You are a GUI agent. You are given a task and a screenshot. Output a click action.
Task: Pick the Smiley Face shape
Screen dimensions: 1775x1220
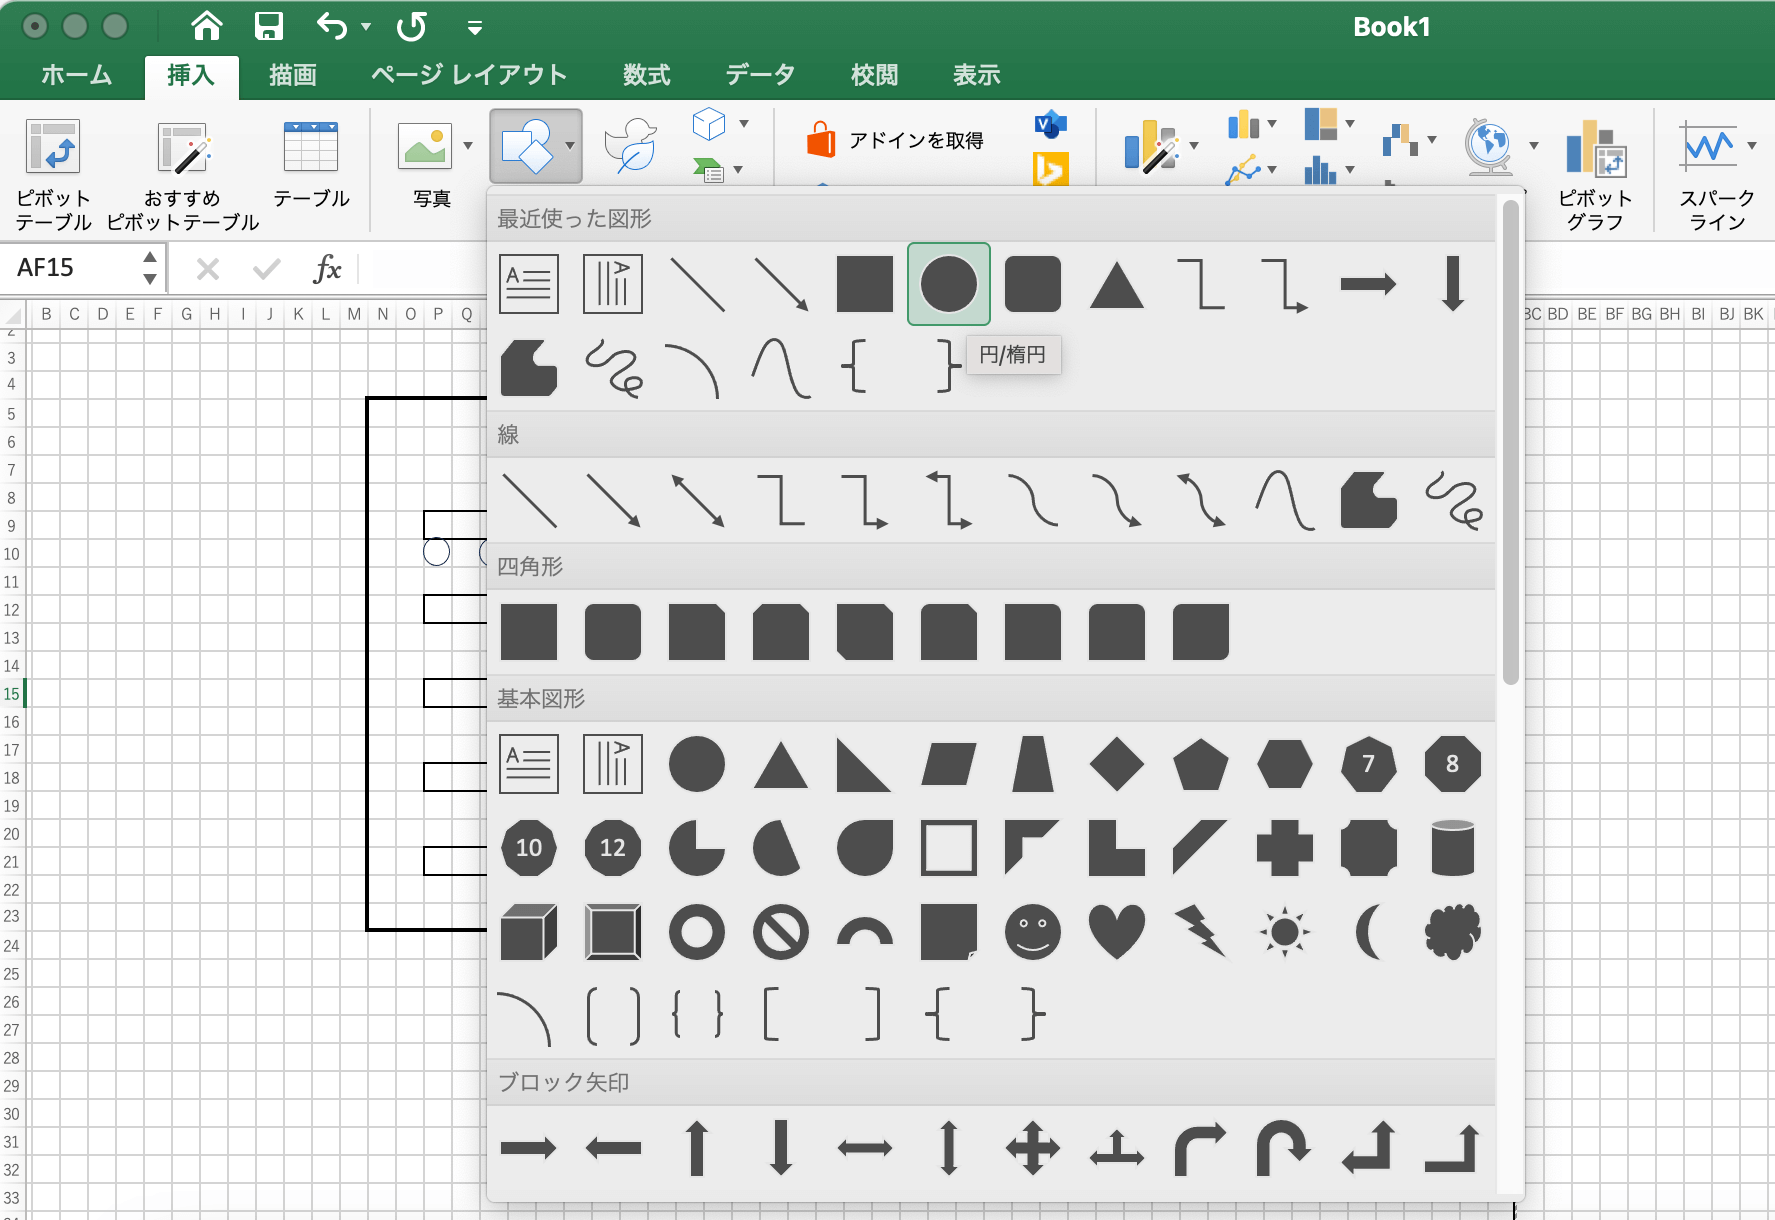(1032, 932)
